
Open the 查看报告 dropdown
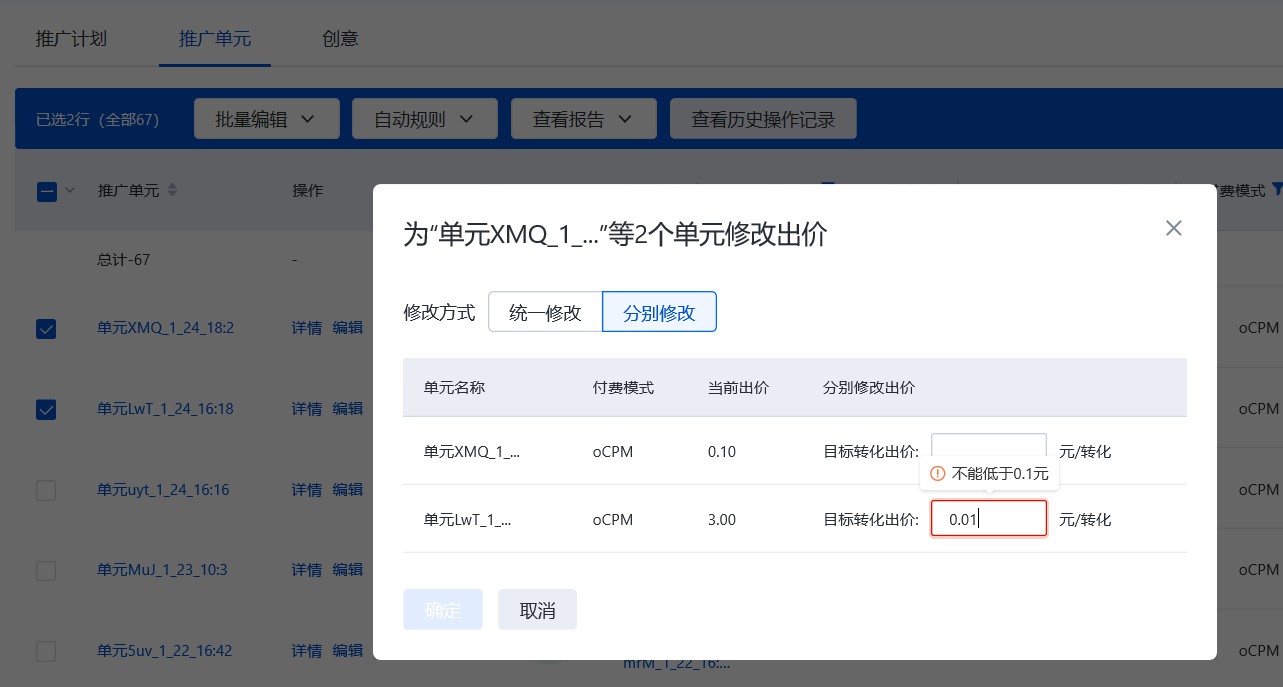tap(583, 119)
